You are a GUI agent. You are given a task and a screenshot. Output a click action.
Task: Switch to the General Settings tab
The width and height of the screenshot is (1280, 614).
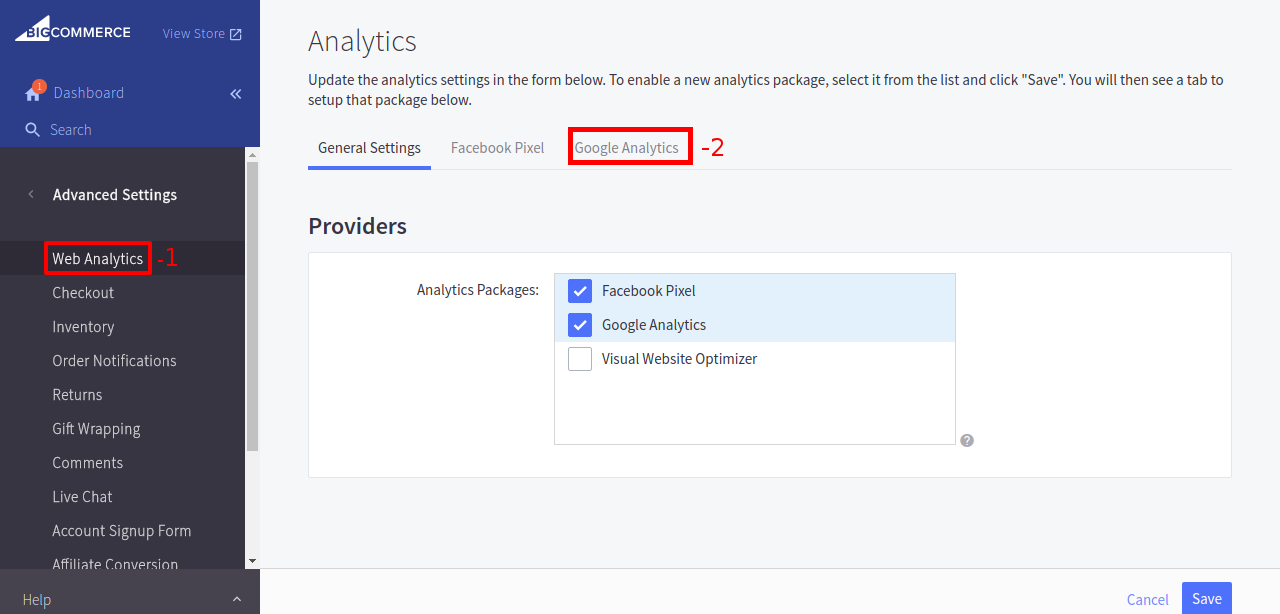coord(369,148)
